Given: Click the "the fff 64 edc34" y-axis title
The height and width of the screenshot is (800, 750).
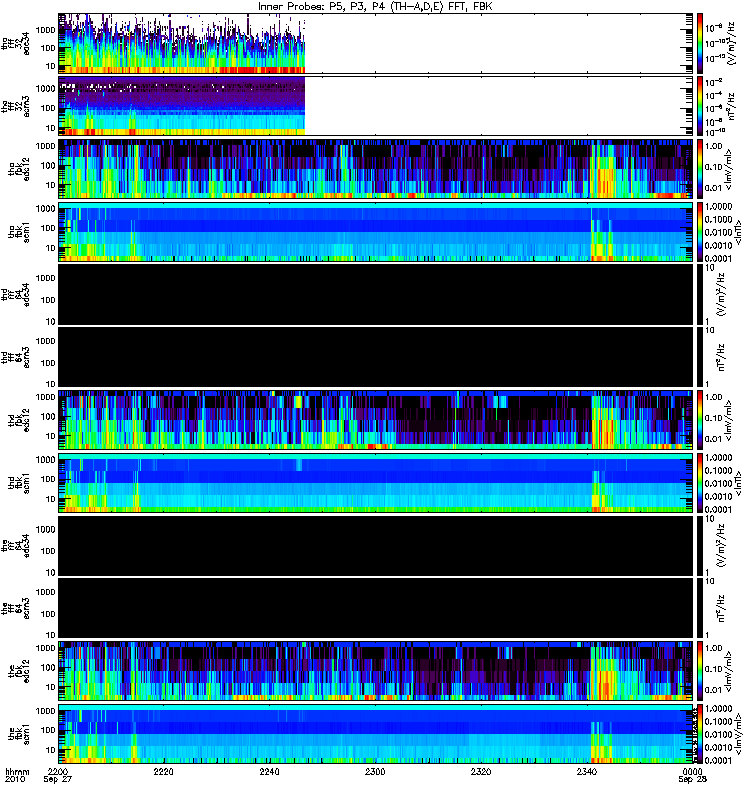Looking at the screenshot, I should [16, 545].
